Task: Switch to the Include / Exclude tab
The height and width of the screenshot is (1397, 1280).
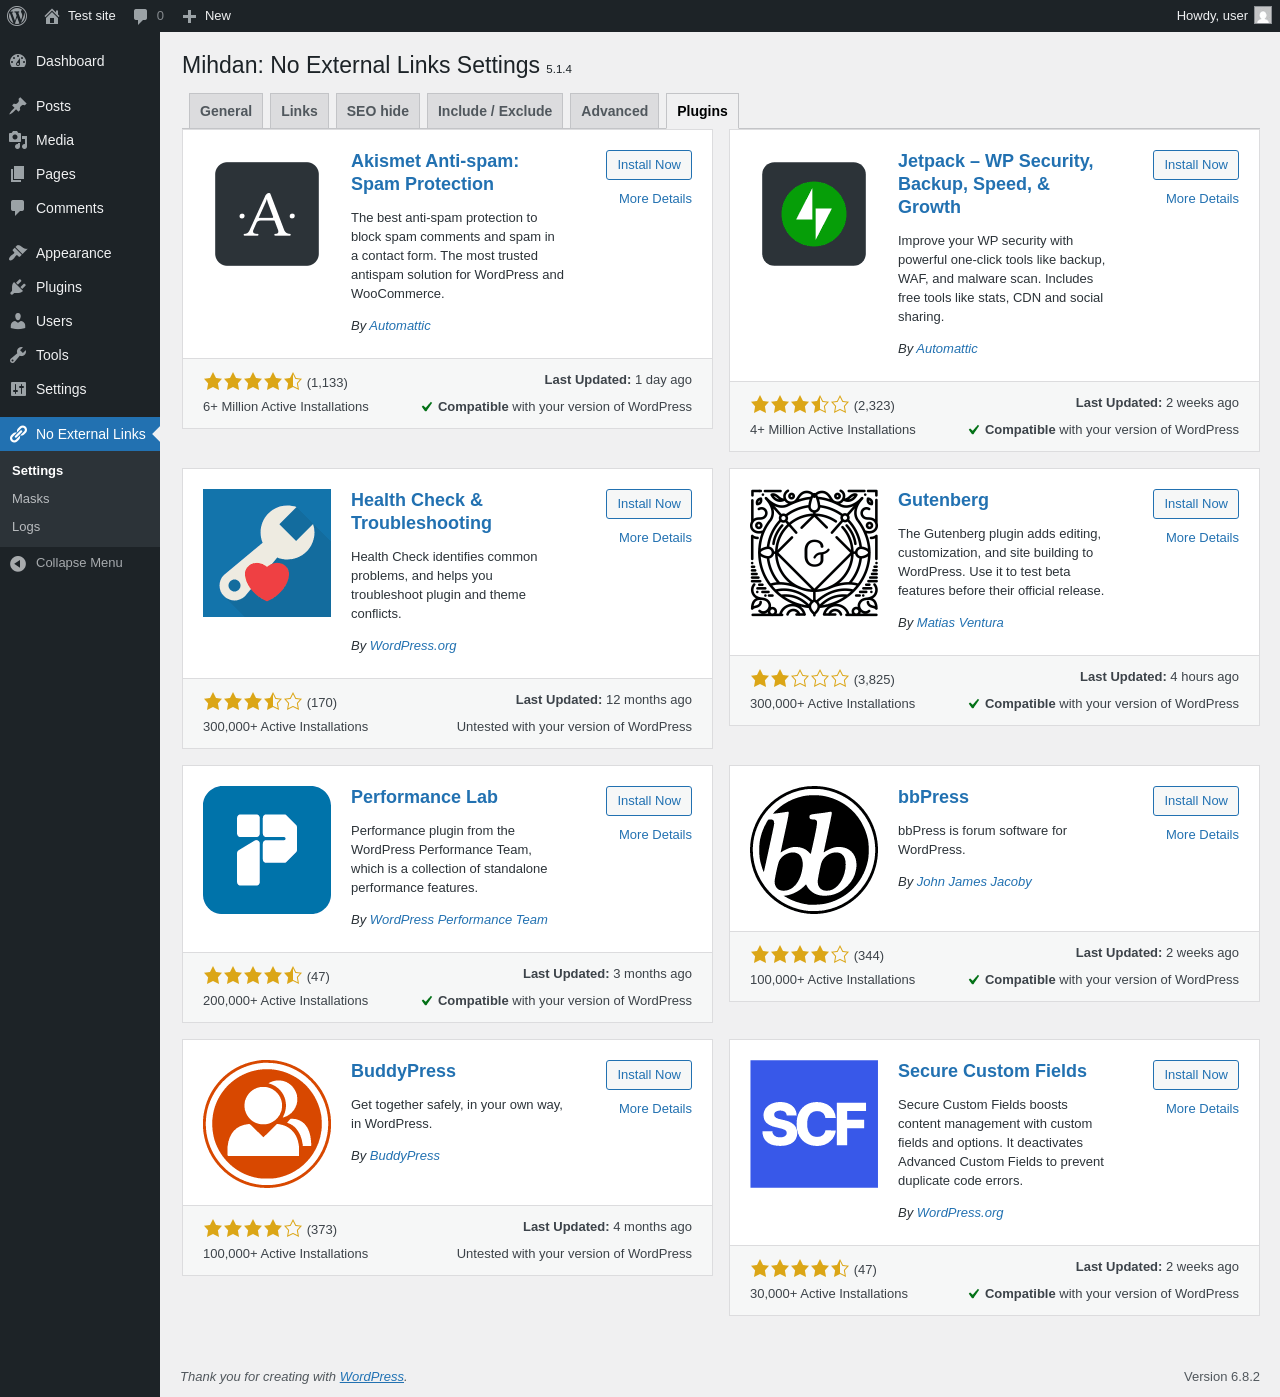Action: 495,111
